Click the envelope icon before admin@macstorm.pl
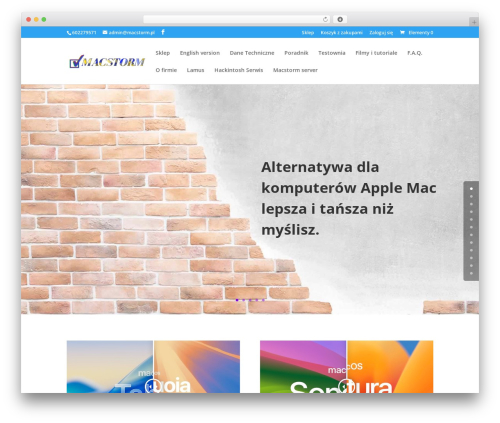Viewport: 500px width, 423px height. pos(105,32)
